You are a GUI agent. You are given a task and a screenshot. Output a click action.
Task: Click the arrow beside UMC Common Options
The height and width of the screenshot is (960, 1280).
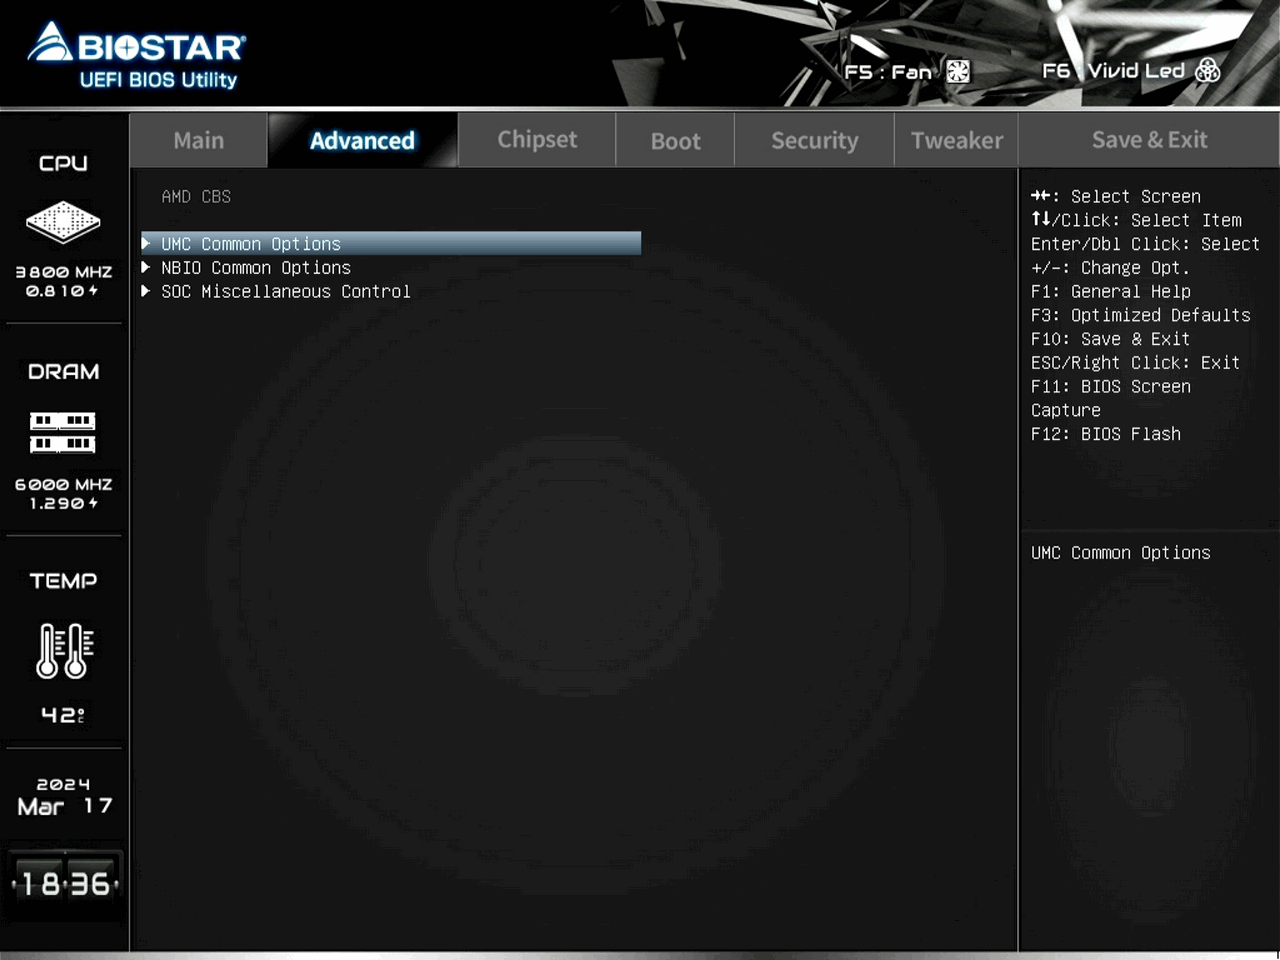[x=146, y=244]
